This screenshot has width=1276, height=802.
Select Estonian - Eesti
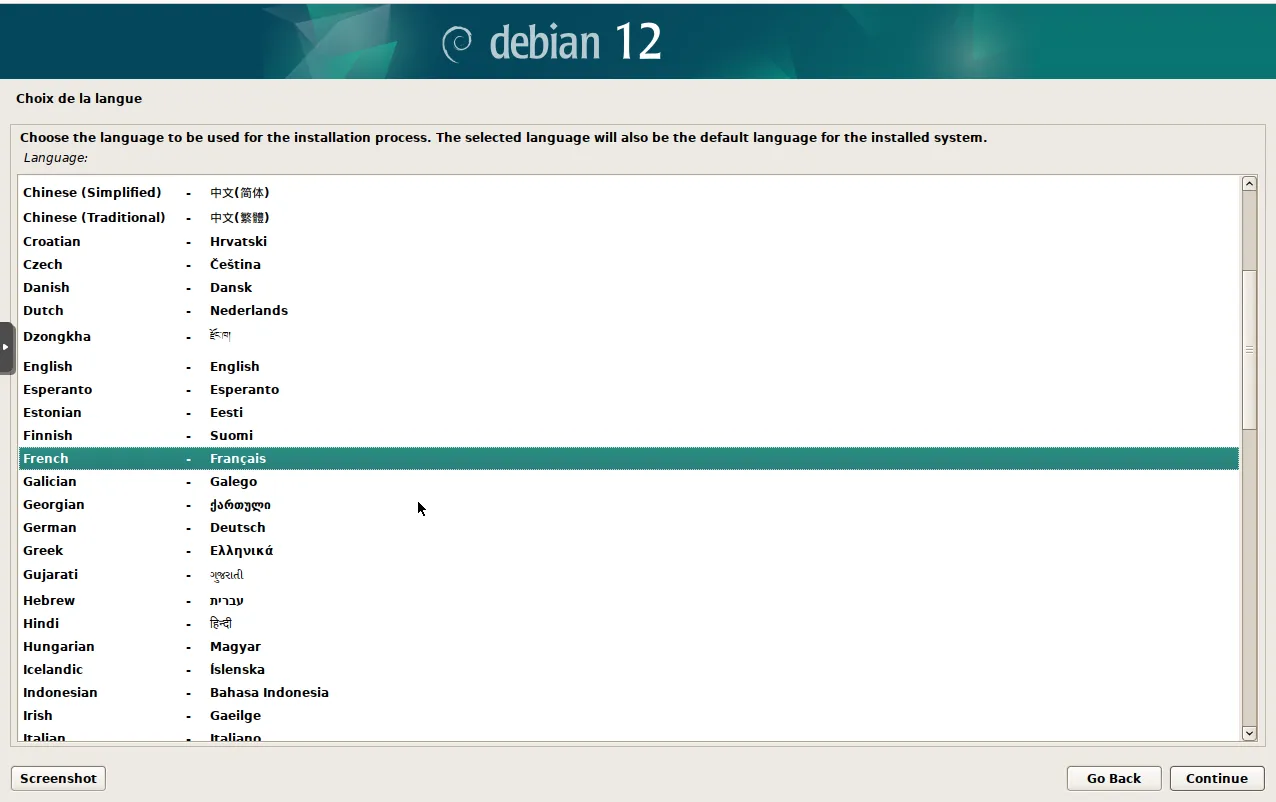point(629,412)
